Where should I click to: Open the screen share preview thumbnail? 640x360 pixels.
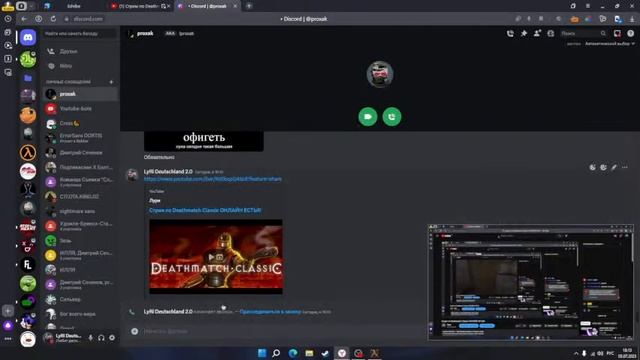(531, 282)
